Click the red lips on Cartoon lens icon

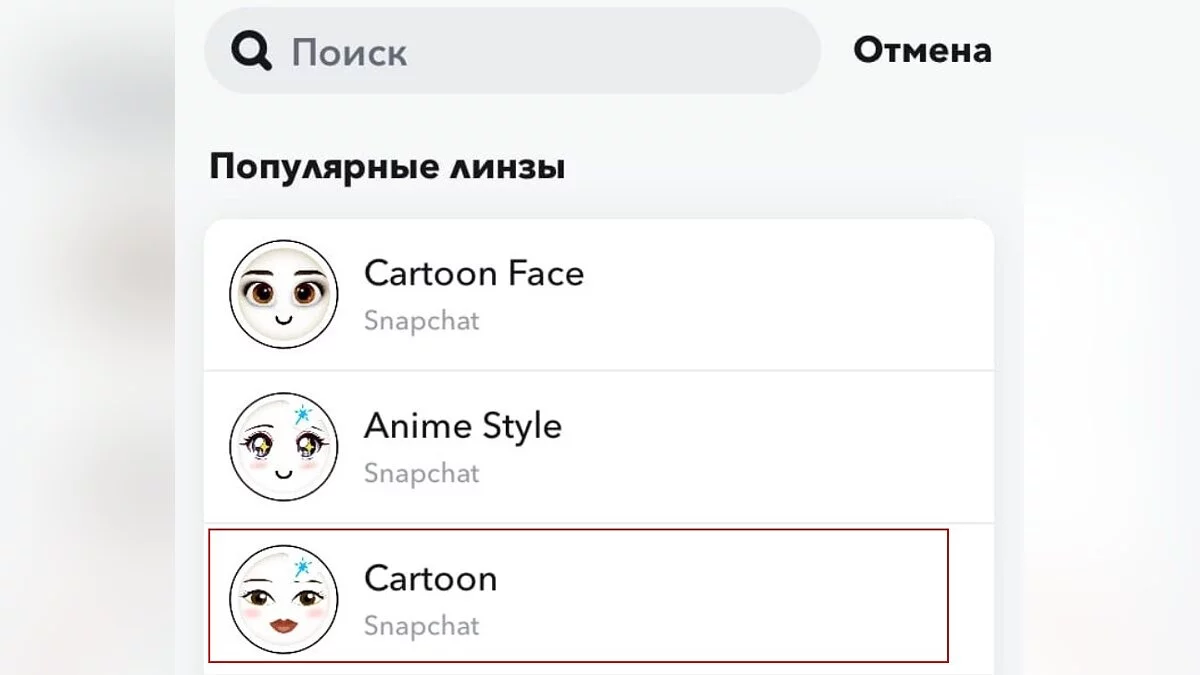pos(283,626)
